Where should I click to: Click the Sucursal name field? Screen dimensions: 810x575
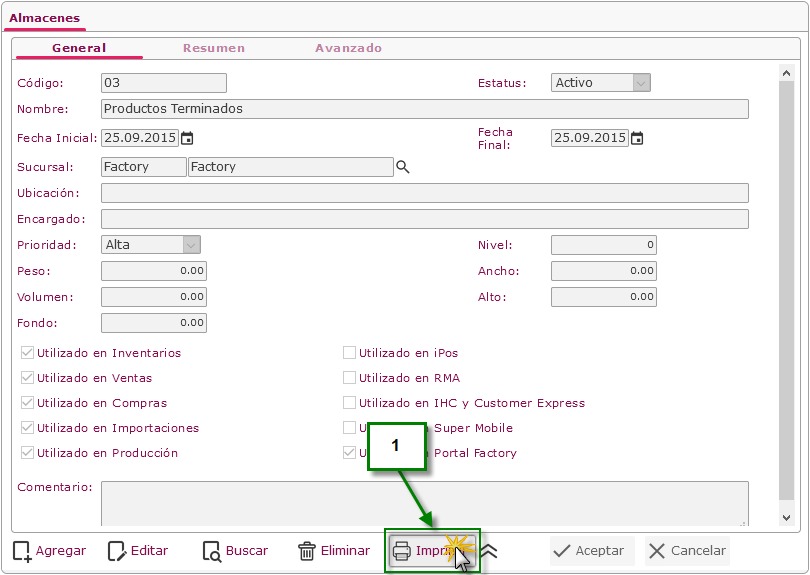click(x=291, y=167)
